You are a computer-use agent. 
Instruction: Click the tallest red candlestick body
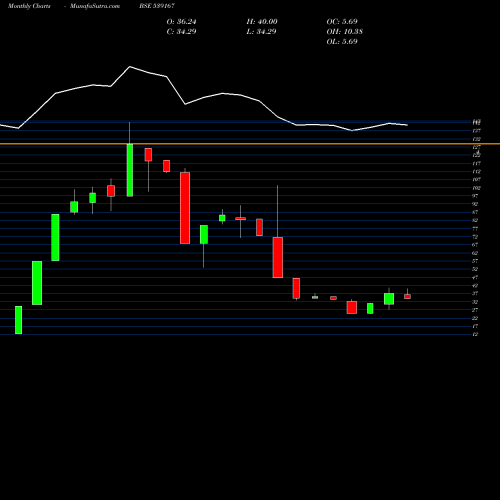click(x=185, y=208)
